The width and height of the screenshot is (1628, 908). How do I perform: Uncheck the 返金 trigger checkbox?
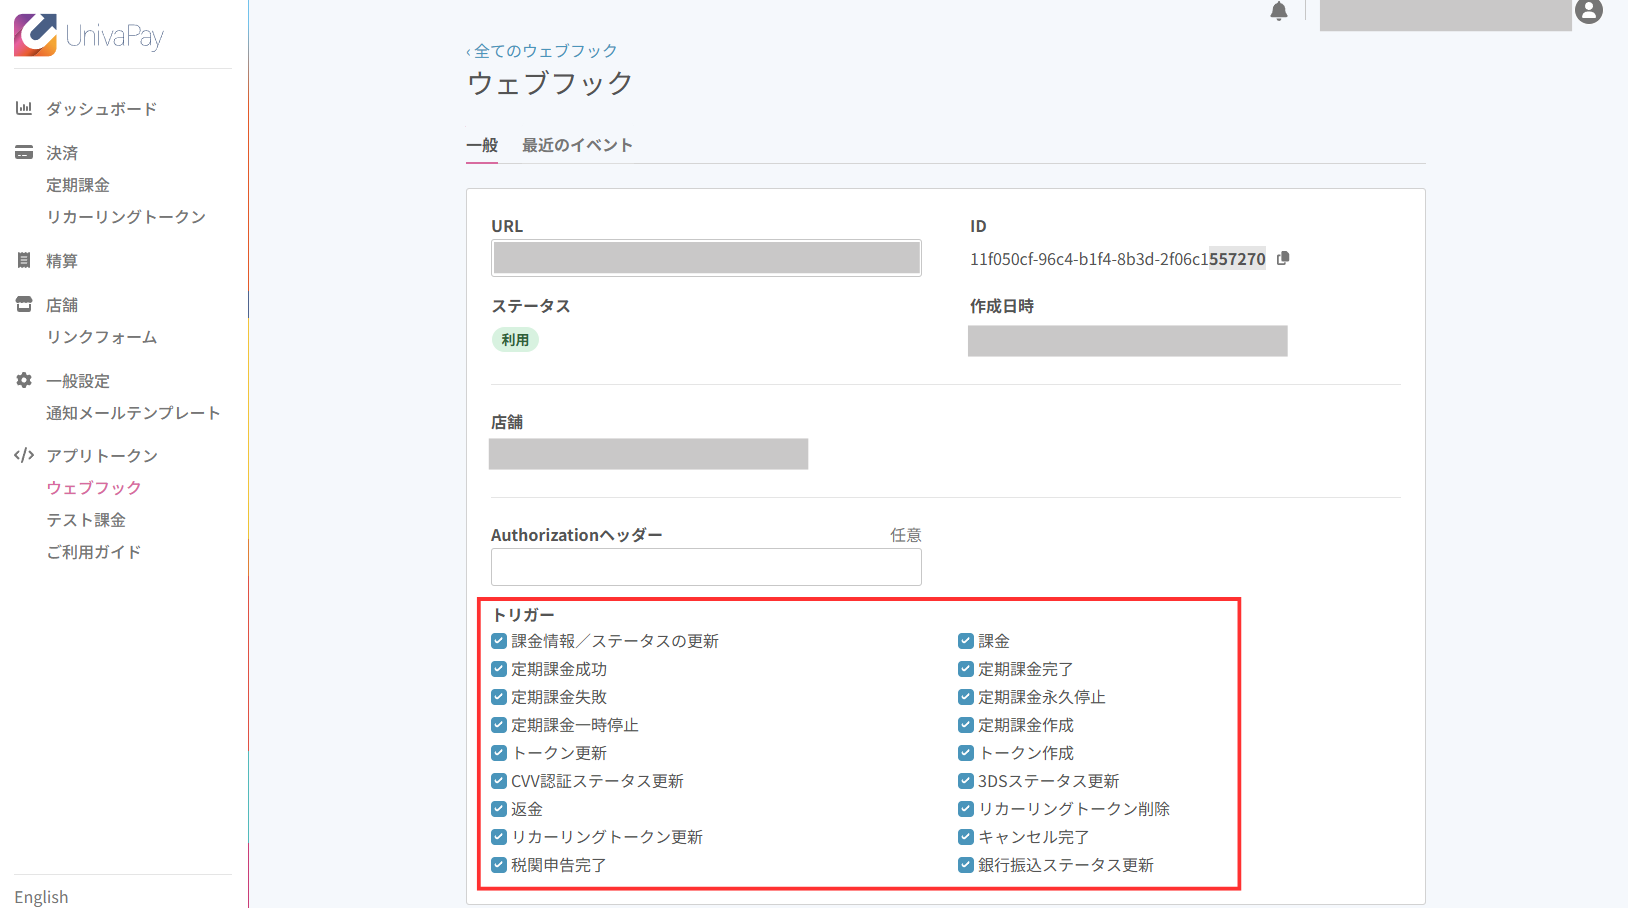tap(499, 809)
